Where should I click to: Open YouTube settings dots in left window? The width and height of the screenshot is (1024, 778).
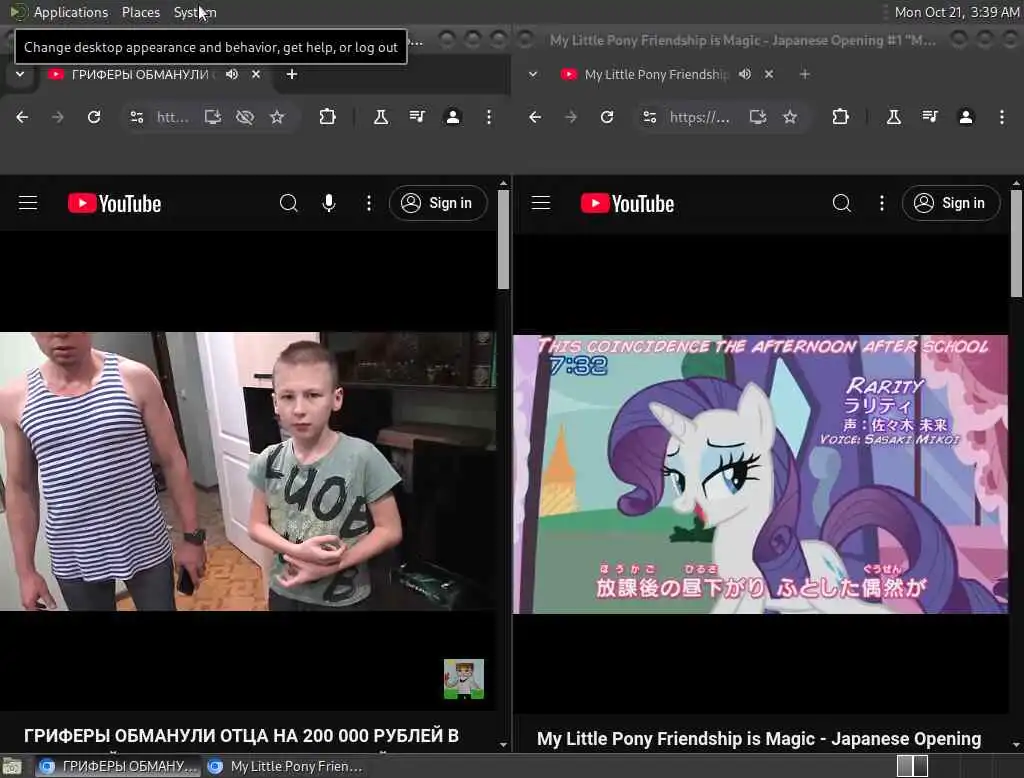tap(369, 203)
